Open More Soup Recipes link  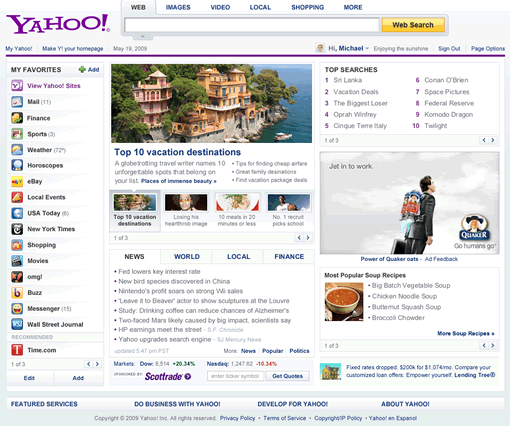(466, 333)
